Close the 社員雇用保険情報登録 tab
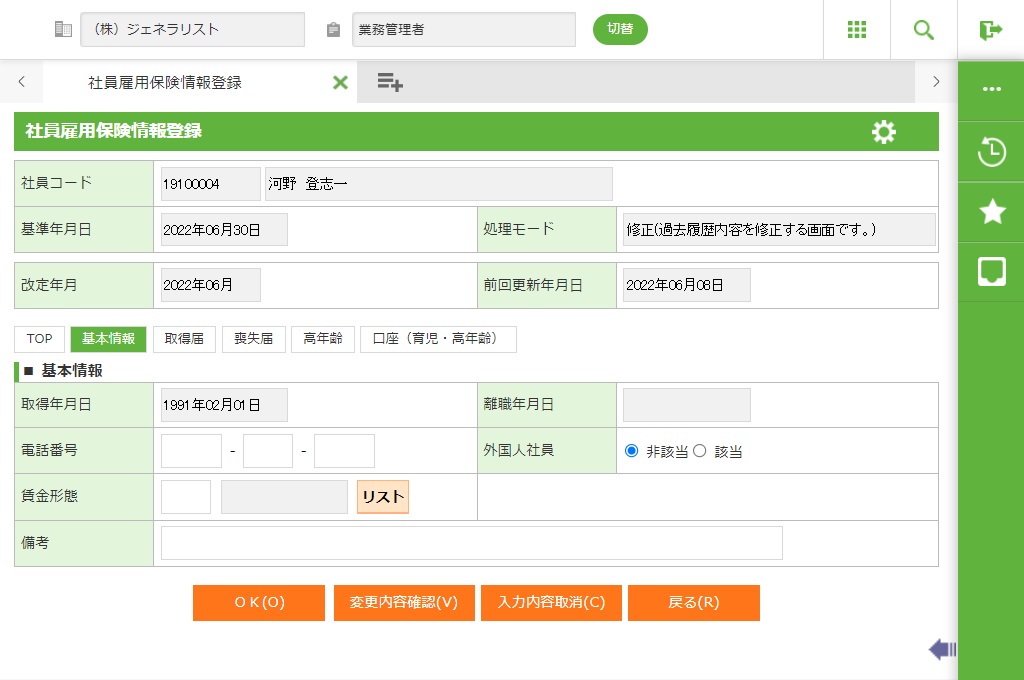This screenshot has height=680, width=1024. (340, 83)
